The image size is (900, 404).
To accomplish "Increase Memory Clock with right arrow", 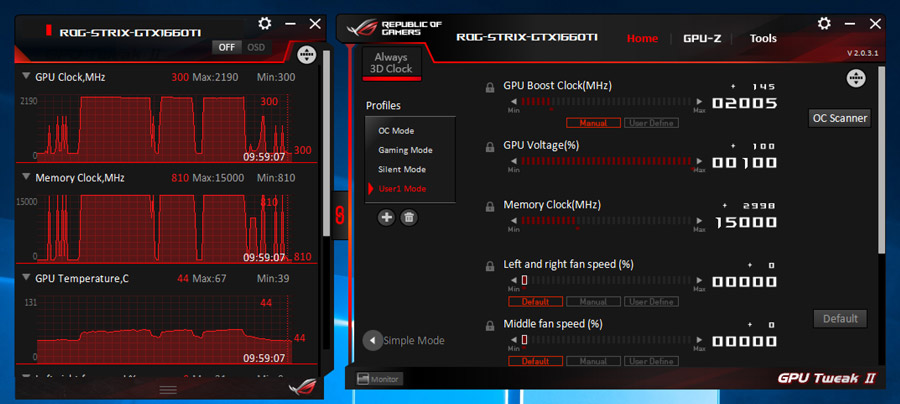I will pyautogui.click(x=699, y=221).
